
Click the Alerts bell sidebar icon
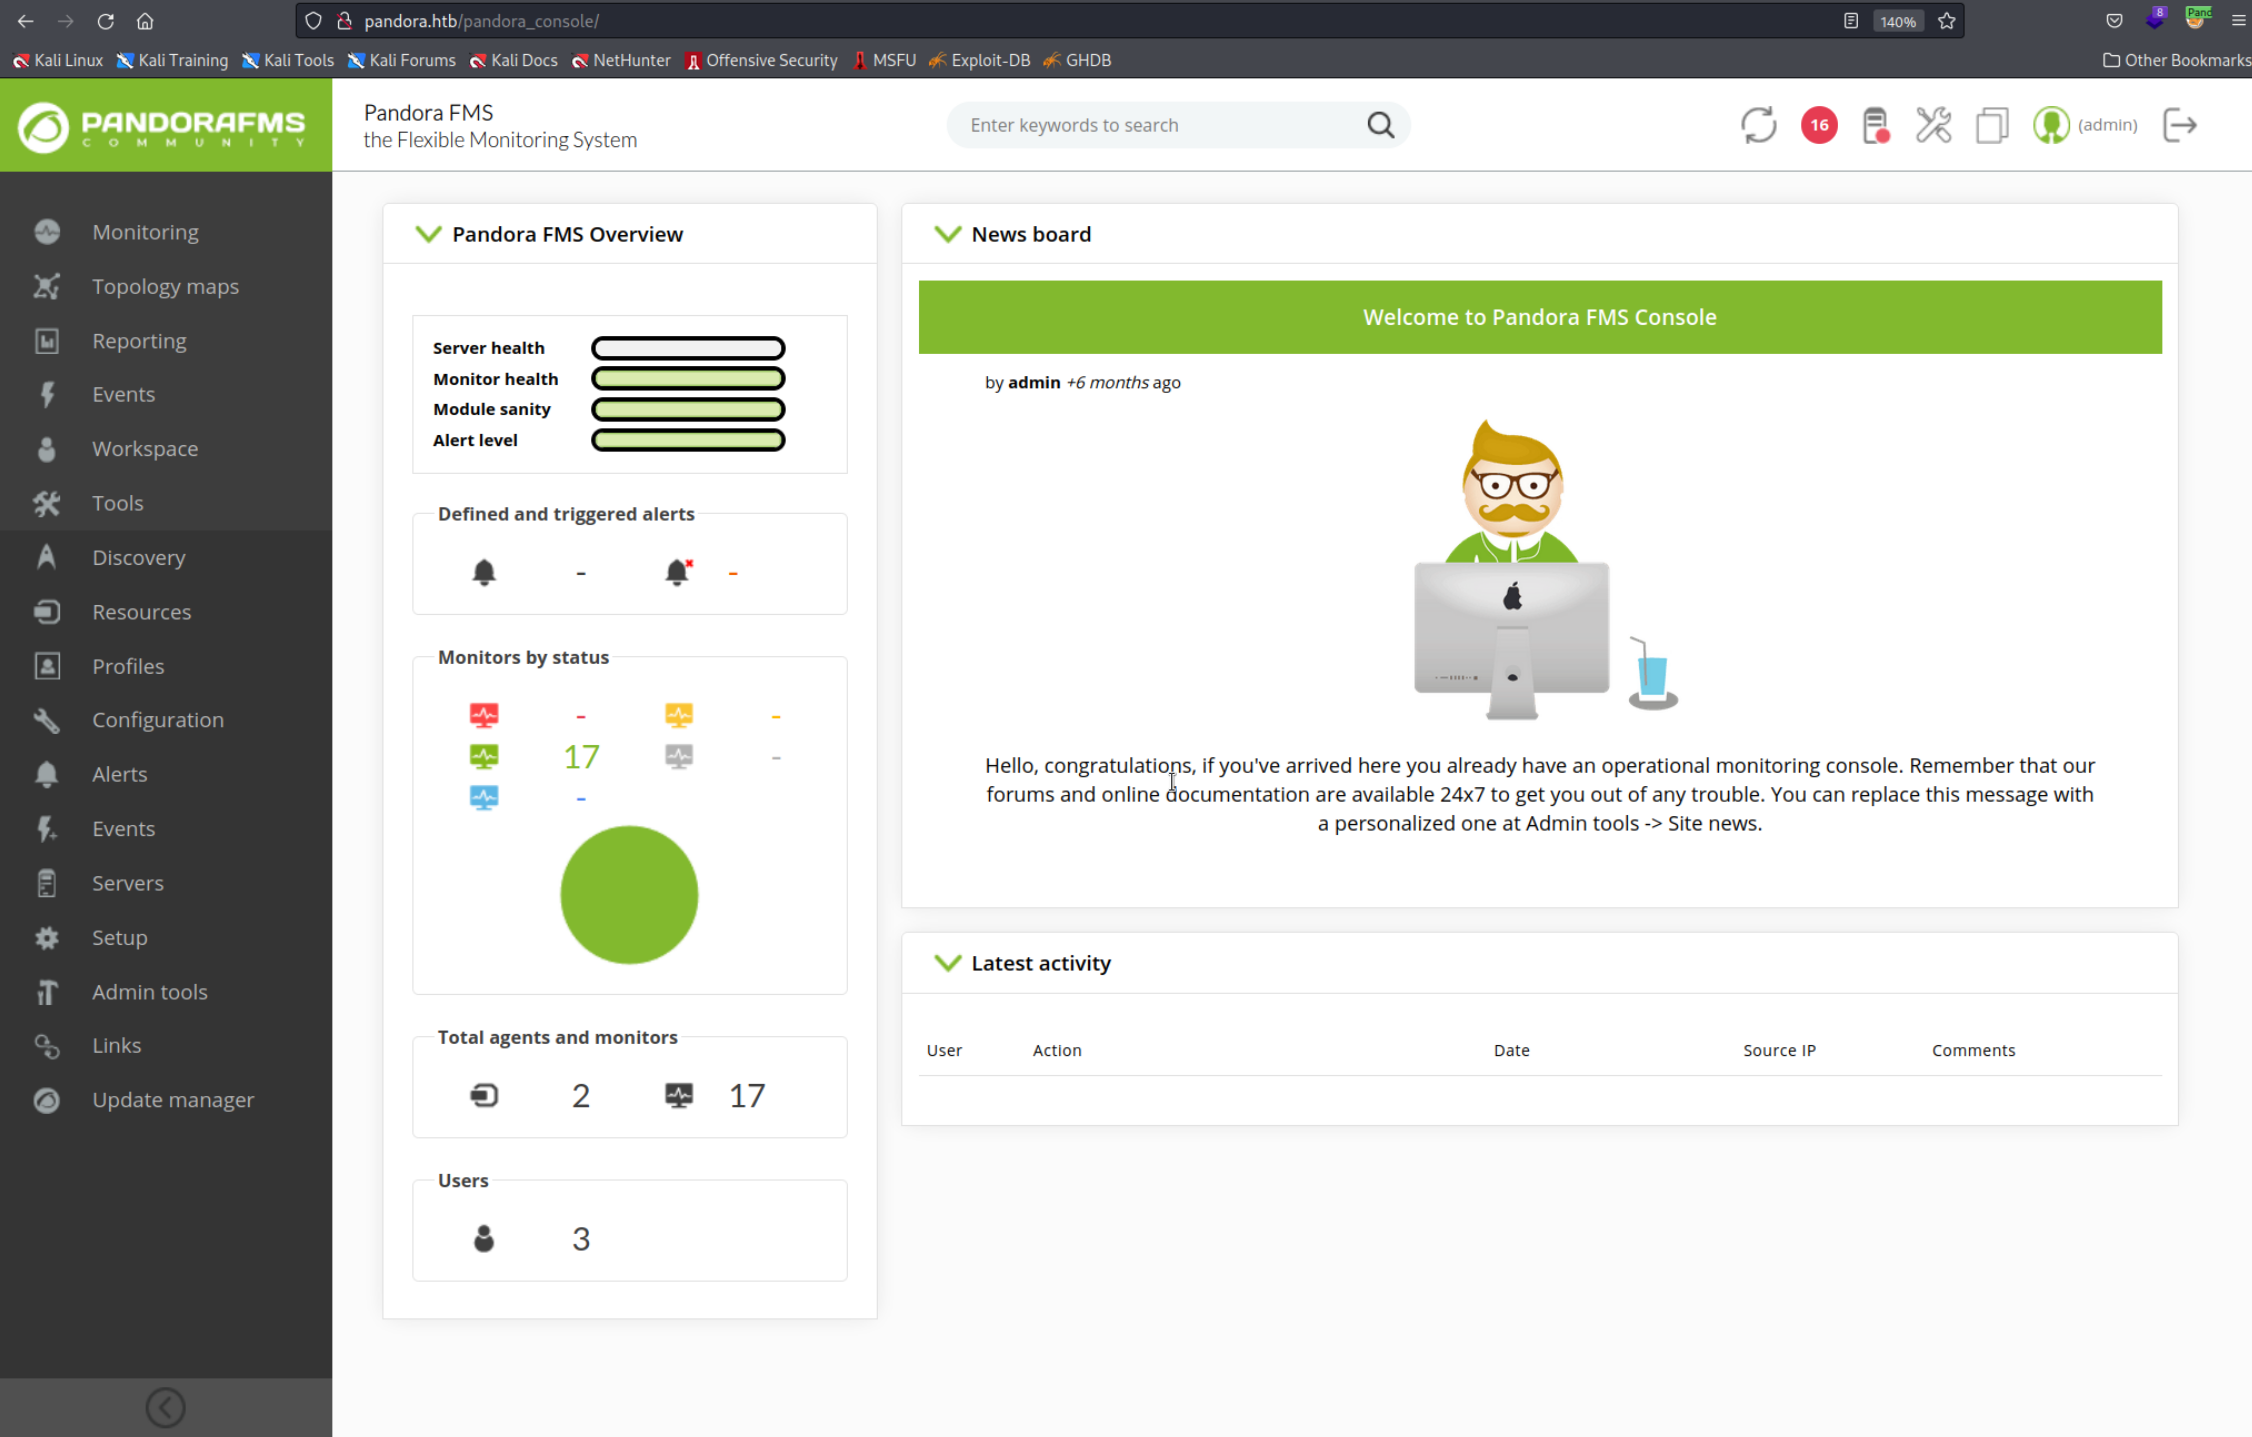pos(47,774)
